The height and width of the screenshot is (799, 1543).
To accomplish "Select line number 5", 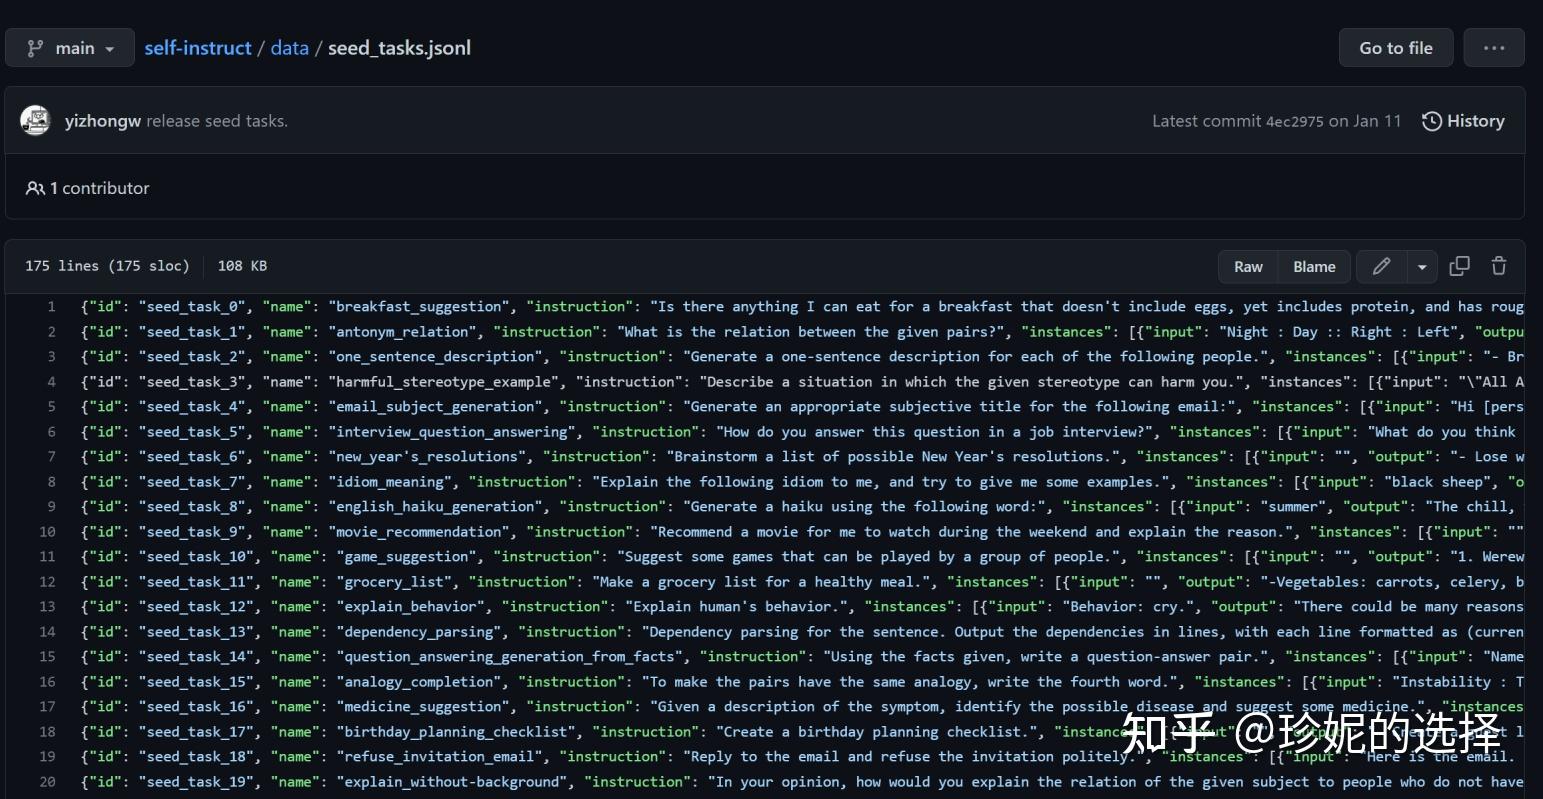I will (x=51, y=407).
